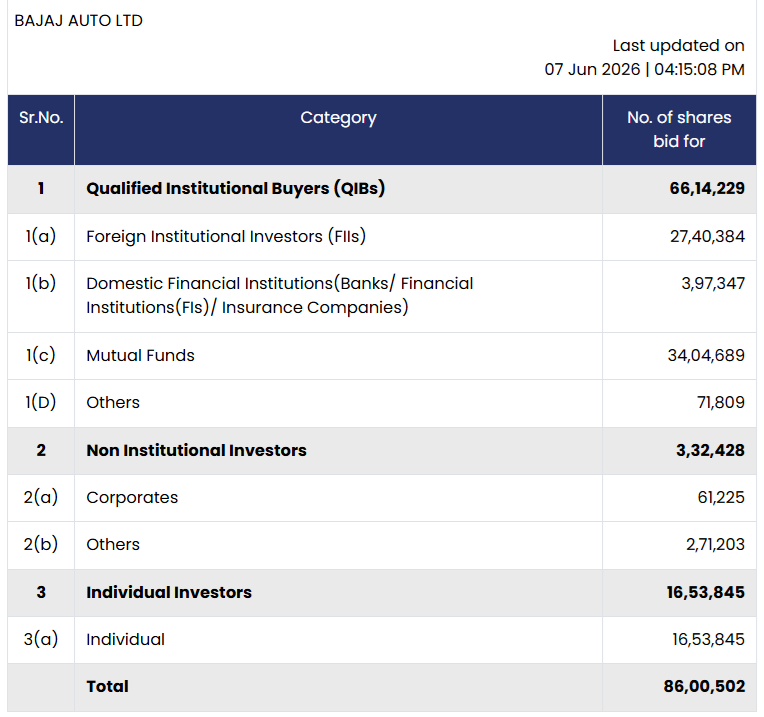This screenshot has width=764, height=717.
Task: Click the 16,53,845 value in row 3(a)
Action: pos(708,639)
